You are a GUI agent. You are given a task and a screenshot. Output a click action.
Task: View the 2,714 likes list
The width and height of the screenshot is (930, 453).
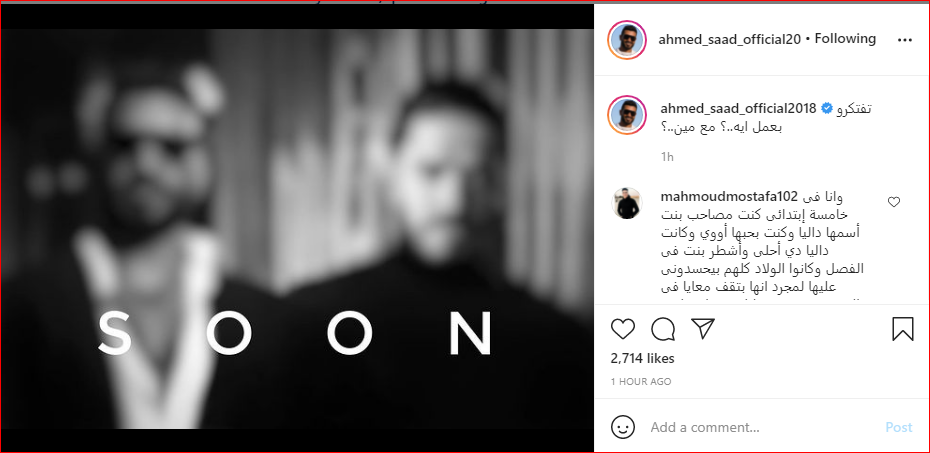click(x=642, y=359)
